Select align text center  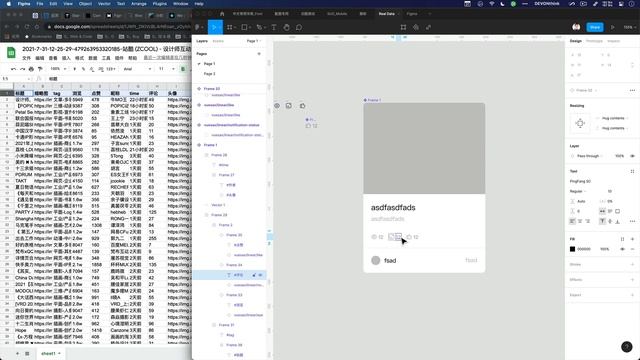pyautogui.click(x=580, y=221)
